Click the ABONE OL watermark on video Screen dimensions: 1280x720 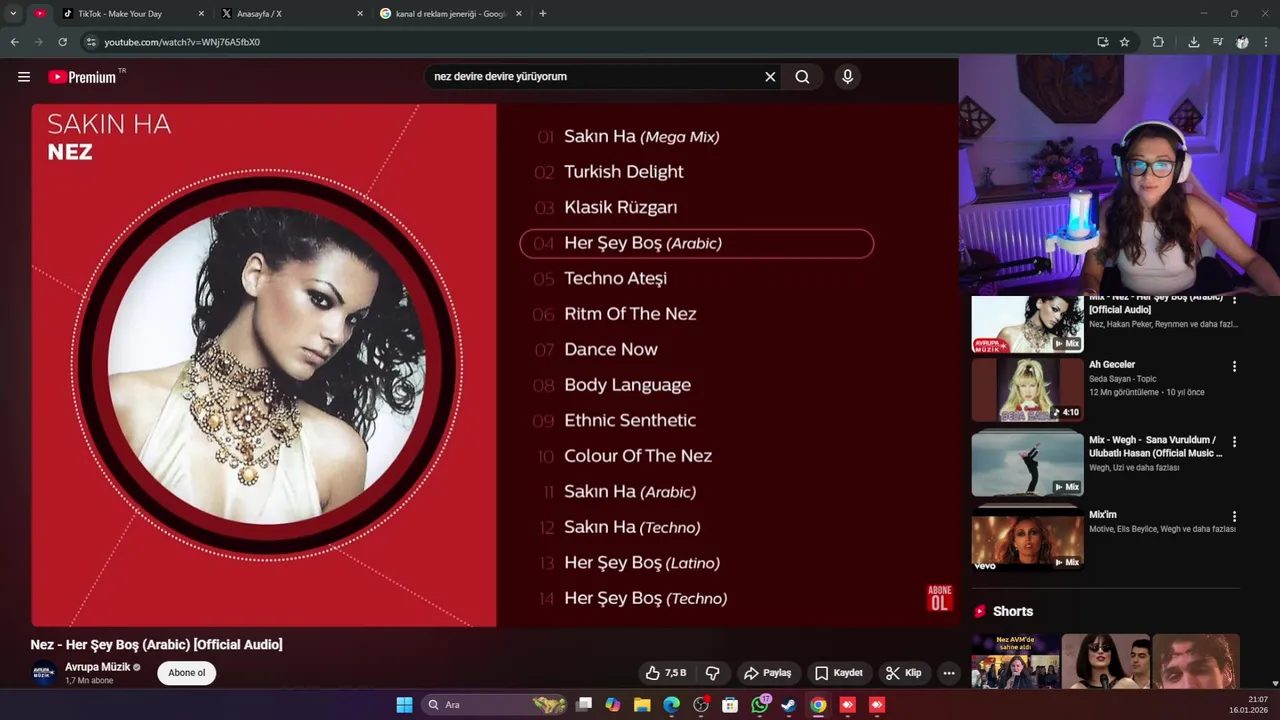[x=939, y=598]
